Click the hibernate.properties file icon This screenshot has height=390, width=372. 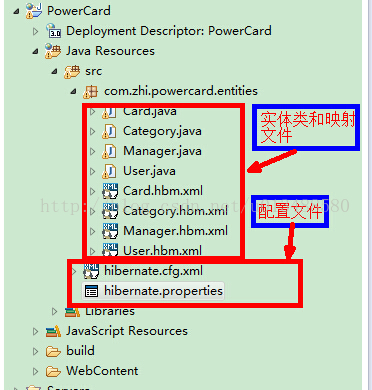tap(91, 291)
